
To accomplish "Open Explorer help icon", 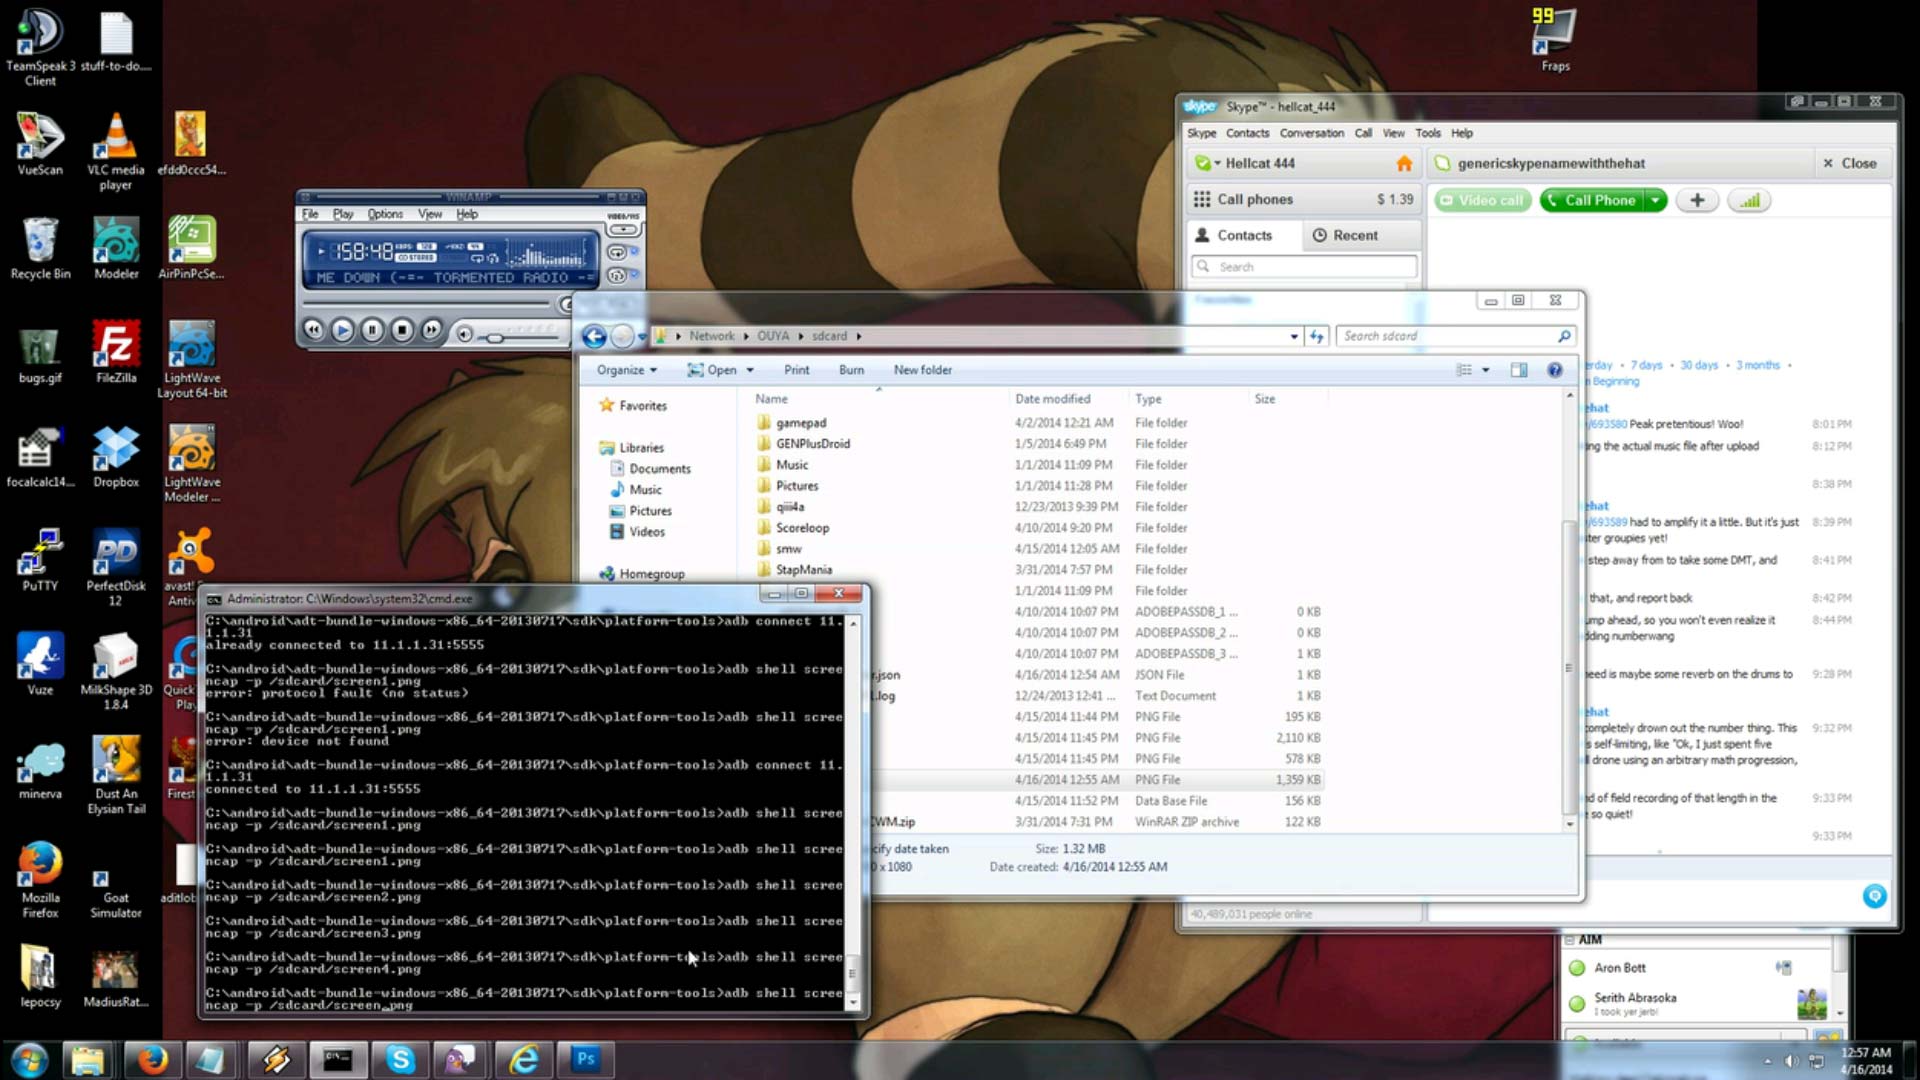I will (1555, 370).
